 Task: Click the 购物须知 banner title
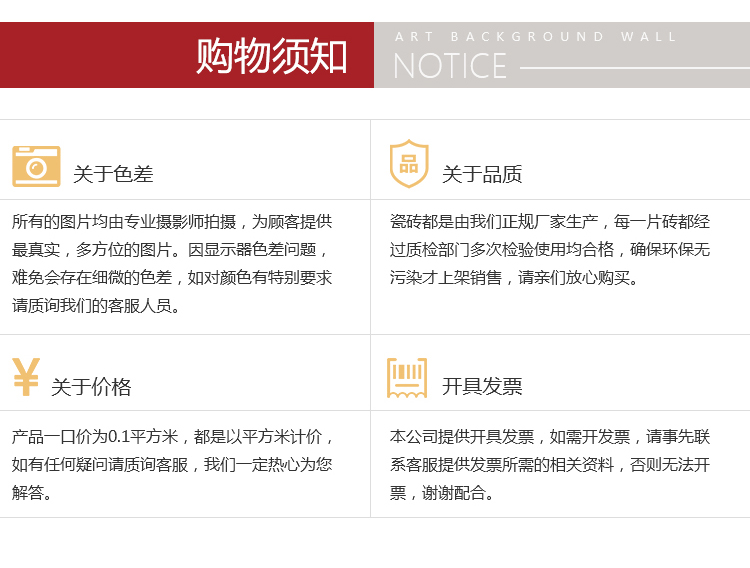coord(271,56)
